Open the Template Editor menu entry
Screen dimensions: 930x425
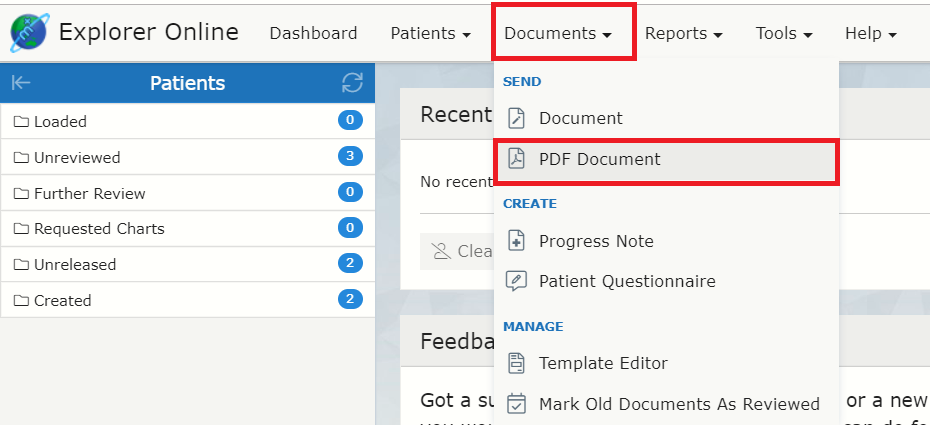(666, 363)
